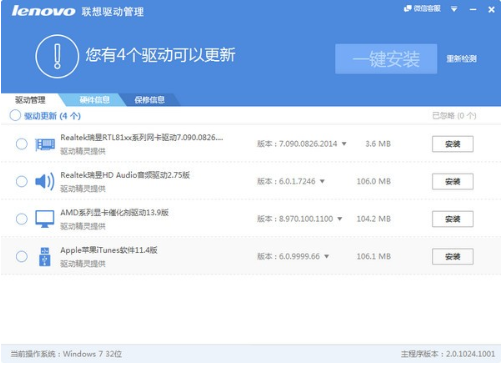Select the AMD graphics driver checkbox
Screen dimensions: 504x366
[22, 219]
